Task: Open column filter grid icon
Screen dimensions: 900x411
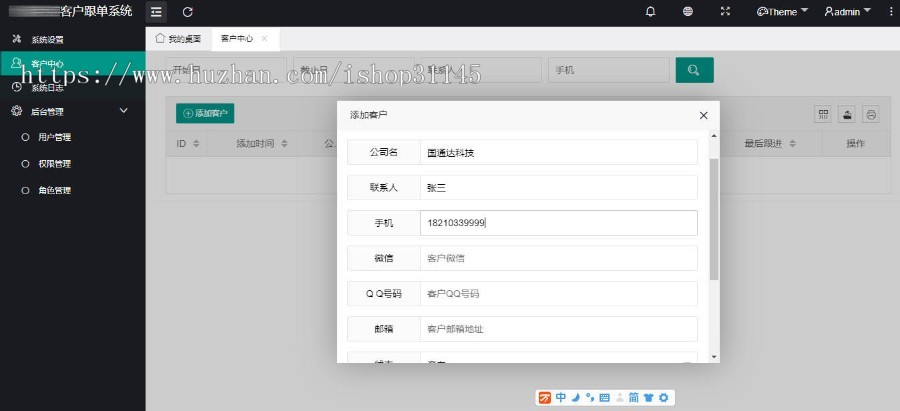Action: 823,114
